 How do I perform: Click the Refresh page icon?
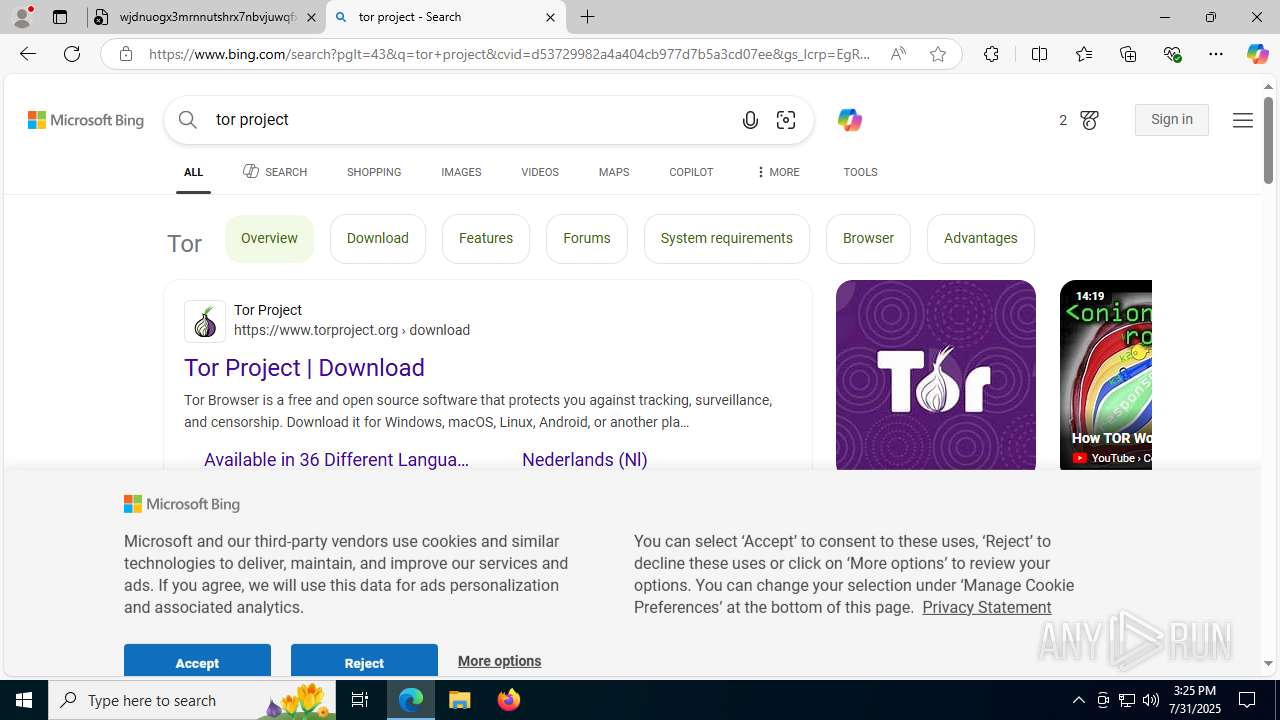[x=72, y=54]
